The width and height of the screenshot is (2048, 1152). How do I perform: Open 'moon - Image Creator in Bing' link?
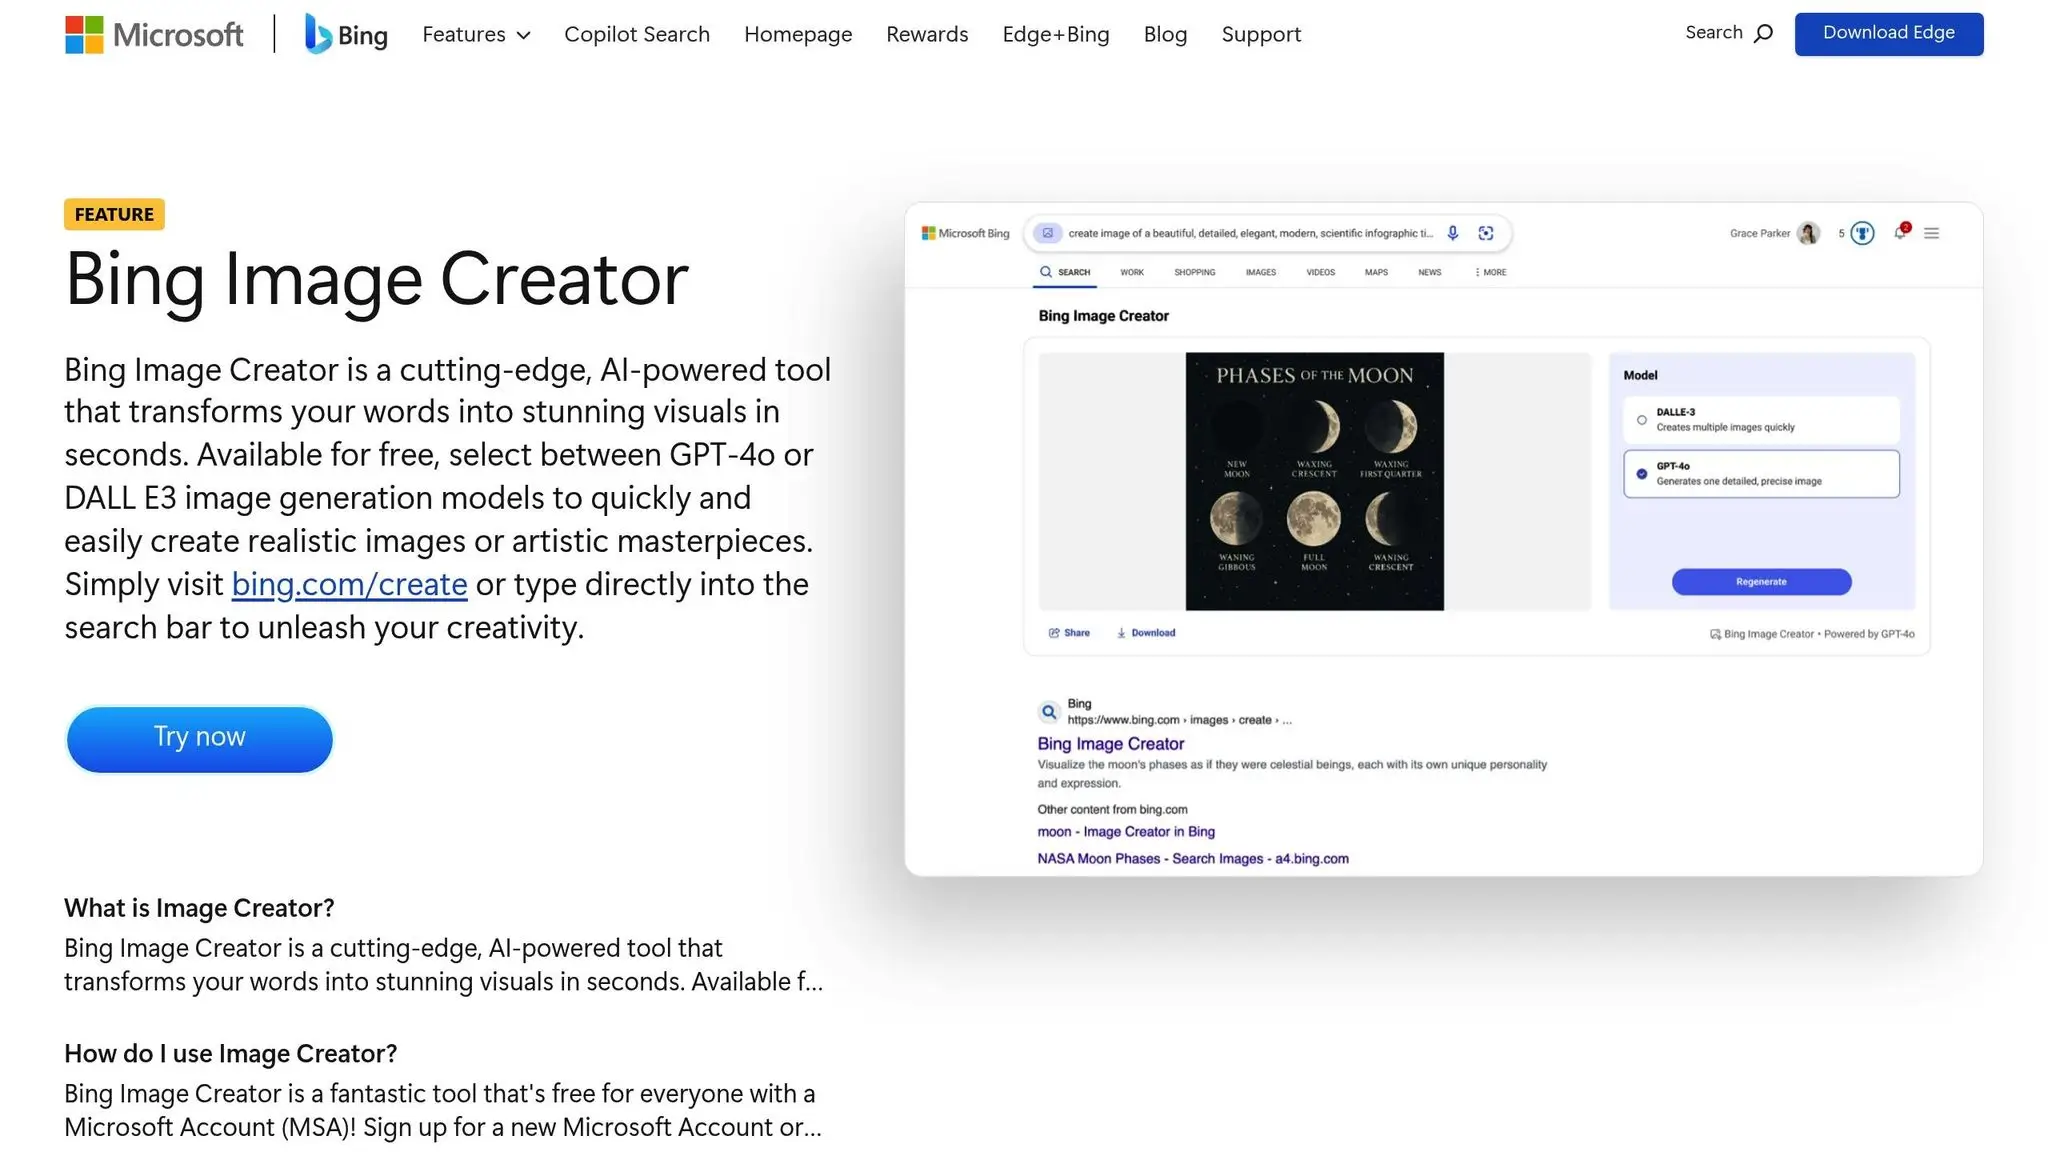(x=1126, y=832)
